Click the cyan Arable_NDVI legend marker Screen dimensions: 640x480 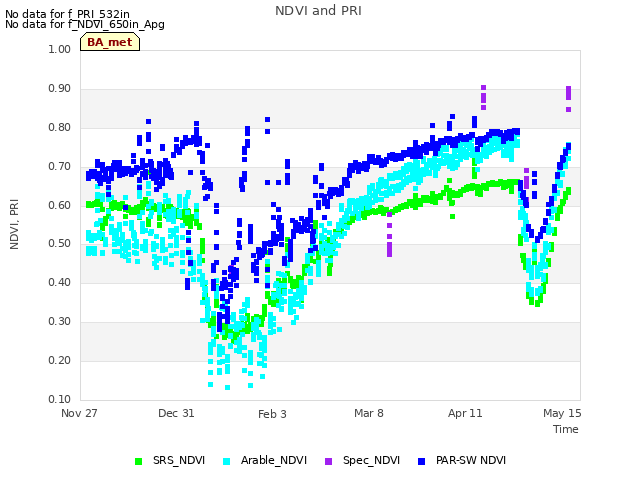tap(227, 461)
